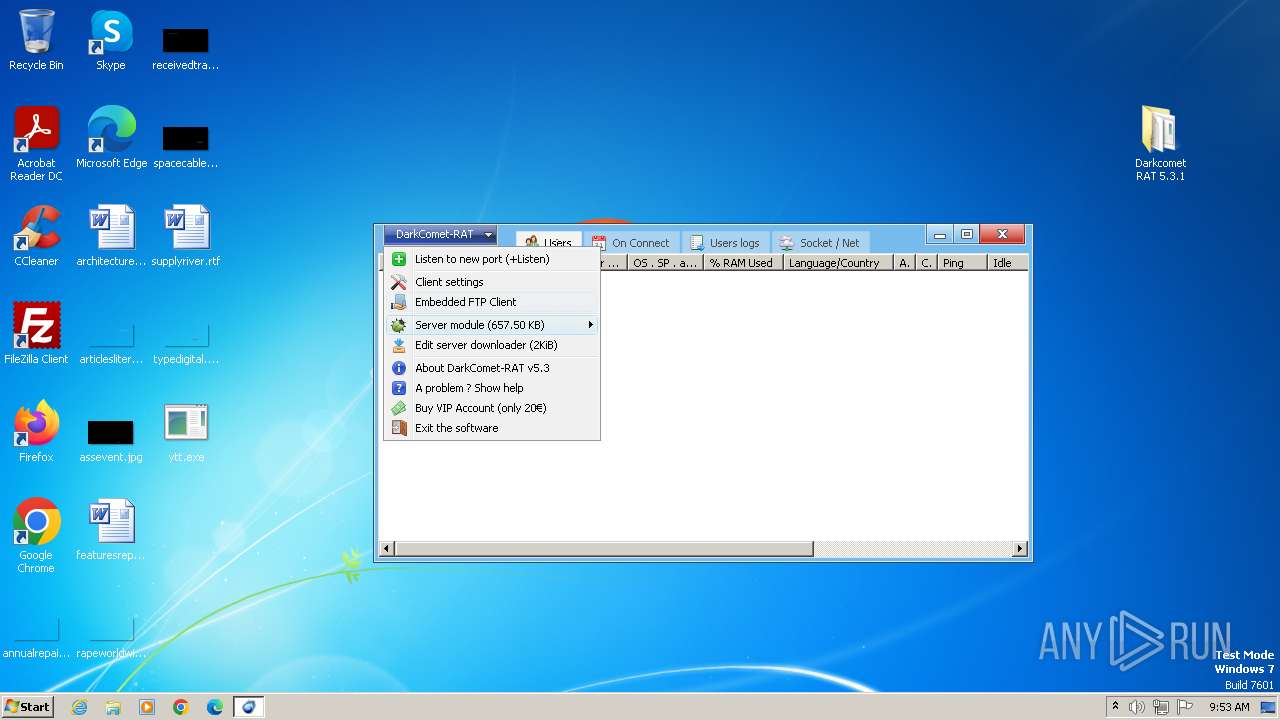
Task: Click the Exit door icon
Action: [399, 428]
